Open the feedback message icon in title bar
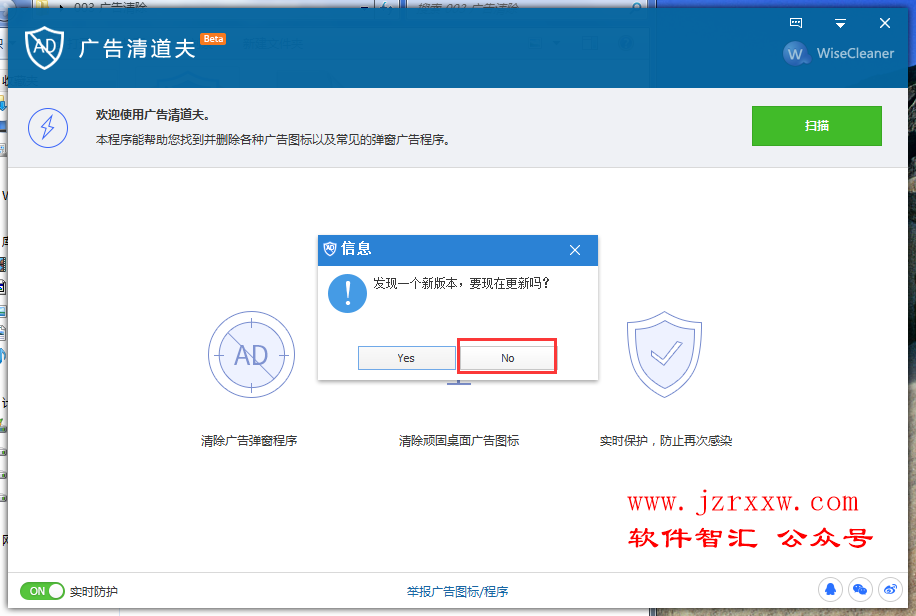Image resolution: width=916 pixels, height=616 pixels. coord(796,23)
